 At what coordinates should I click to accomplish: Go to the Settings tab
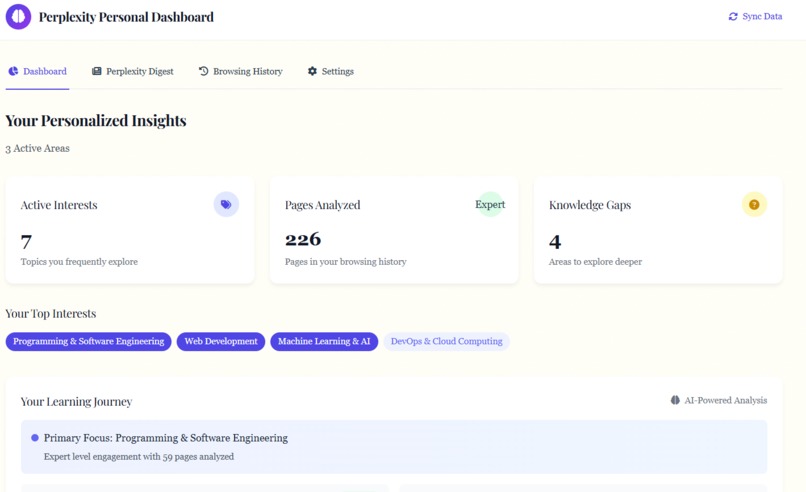(x=331, y=71)
